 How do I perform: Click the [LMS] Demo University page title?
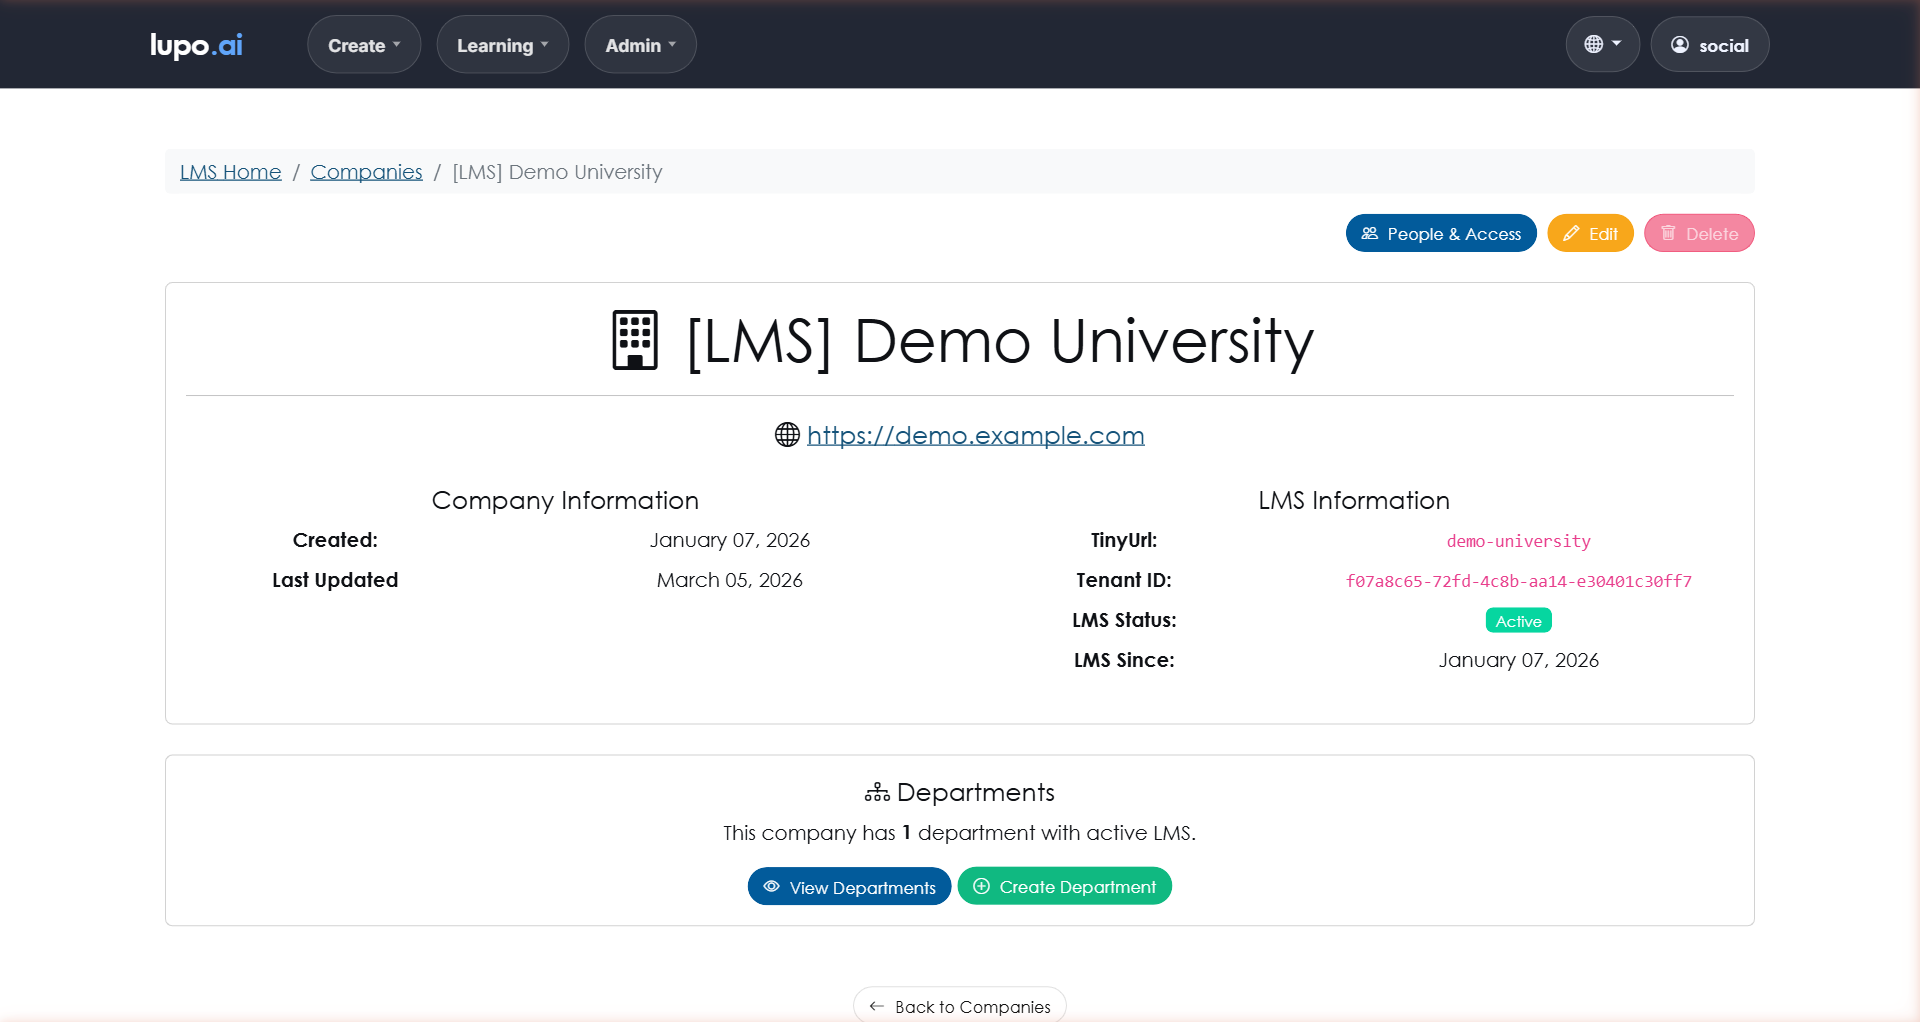[x=1000, y=341]
